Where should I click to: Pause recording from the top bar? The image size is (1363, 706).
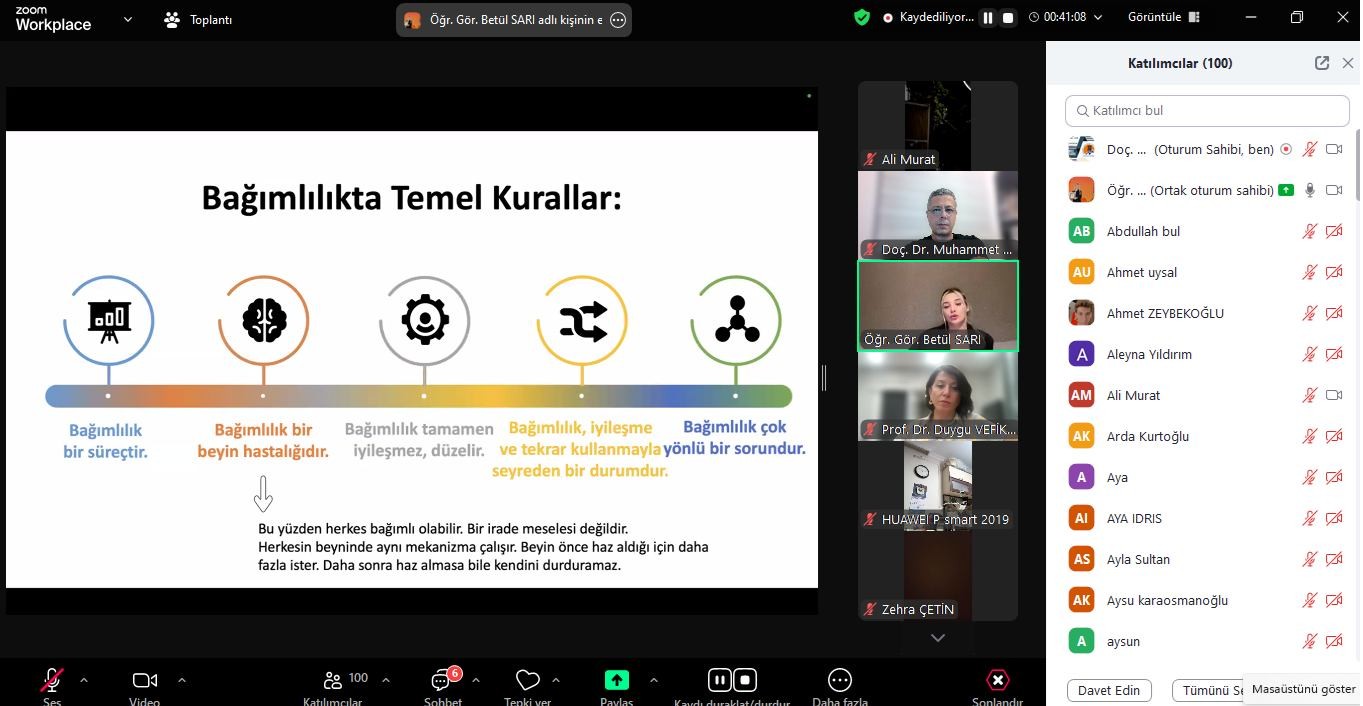tap(988, 18)
